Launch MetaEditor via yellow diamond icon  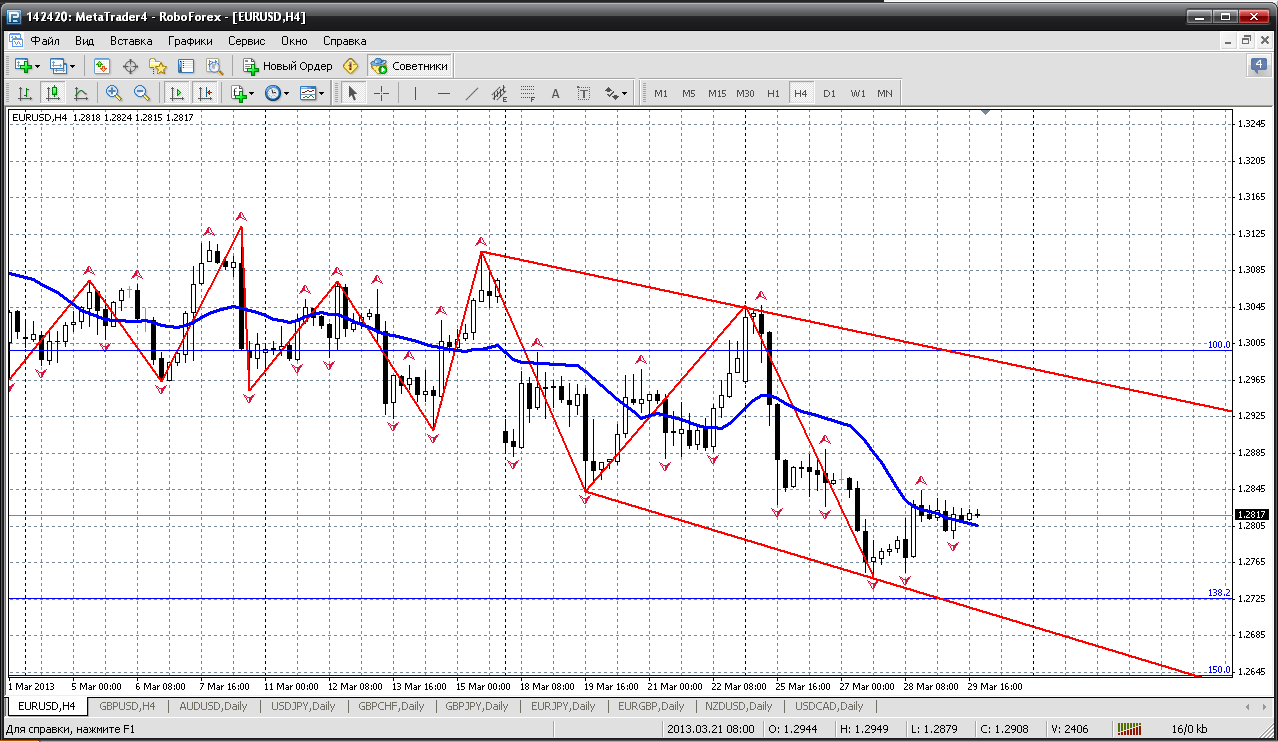351,66
